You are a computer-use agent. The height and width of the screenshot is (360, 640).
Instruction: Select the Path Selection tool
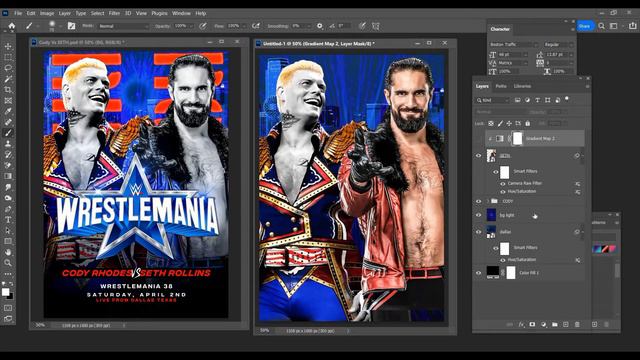[x=8, y=231]
